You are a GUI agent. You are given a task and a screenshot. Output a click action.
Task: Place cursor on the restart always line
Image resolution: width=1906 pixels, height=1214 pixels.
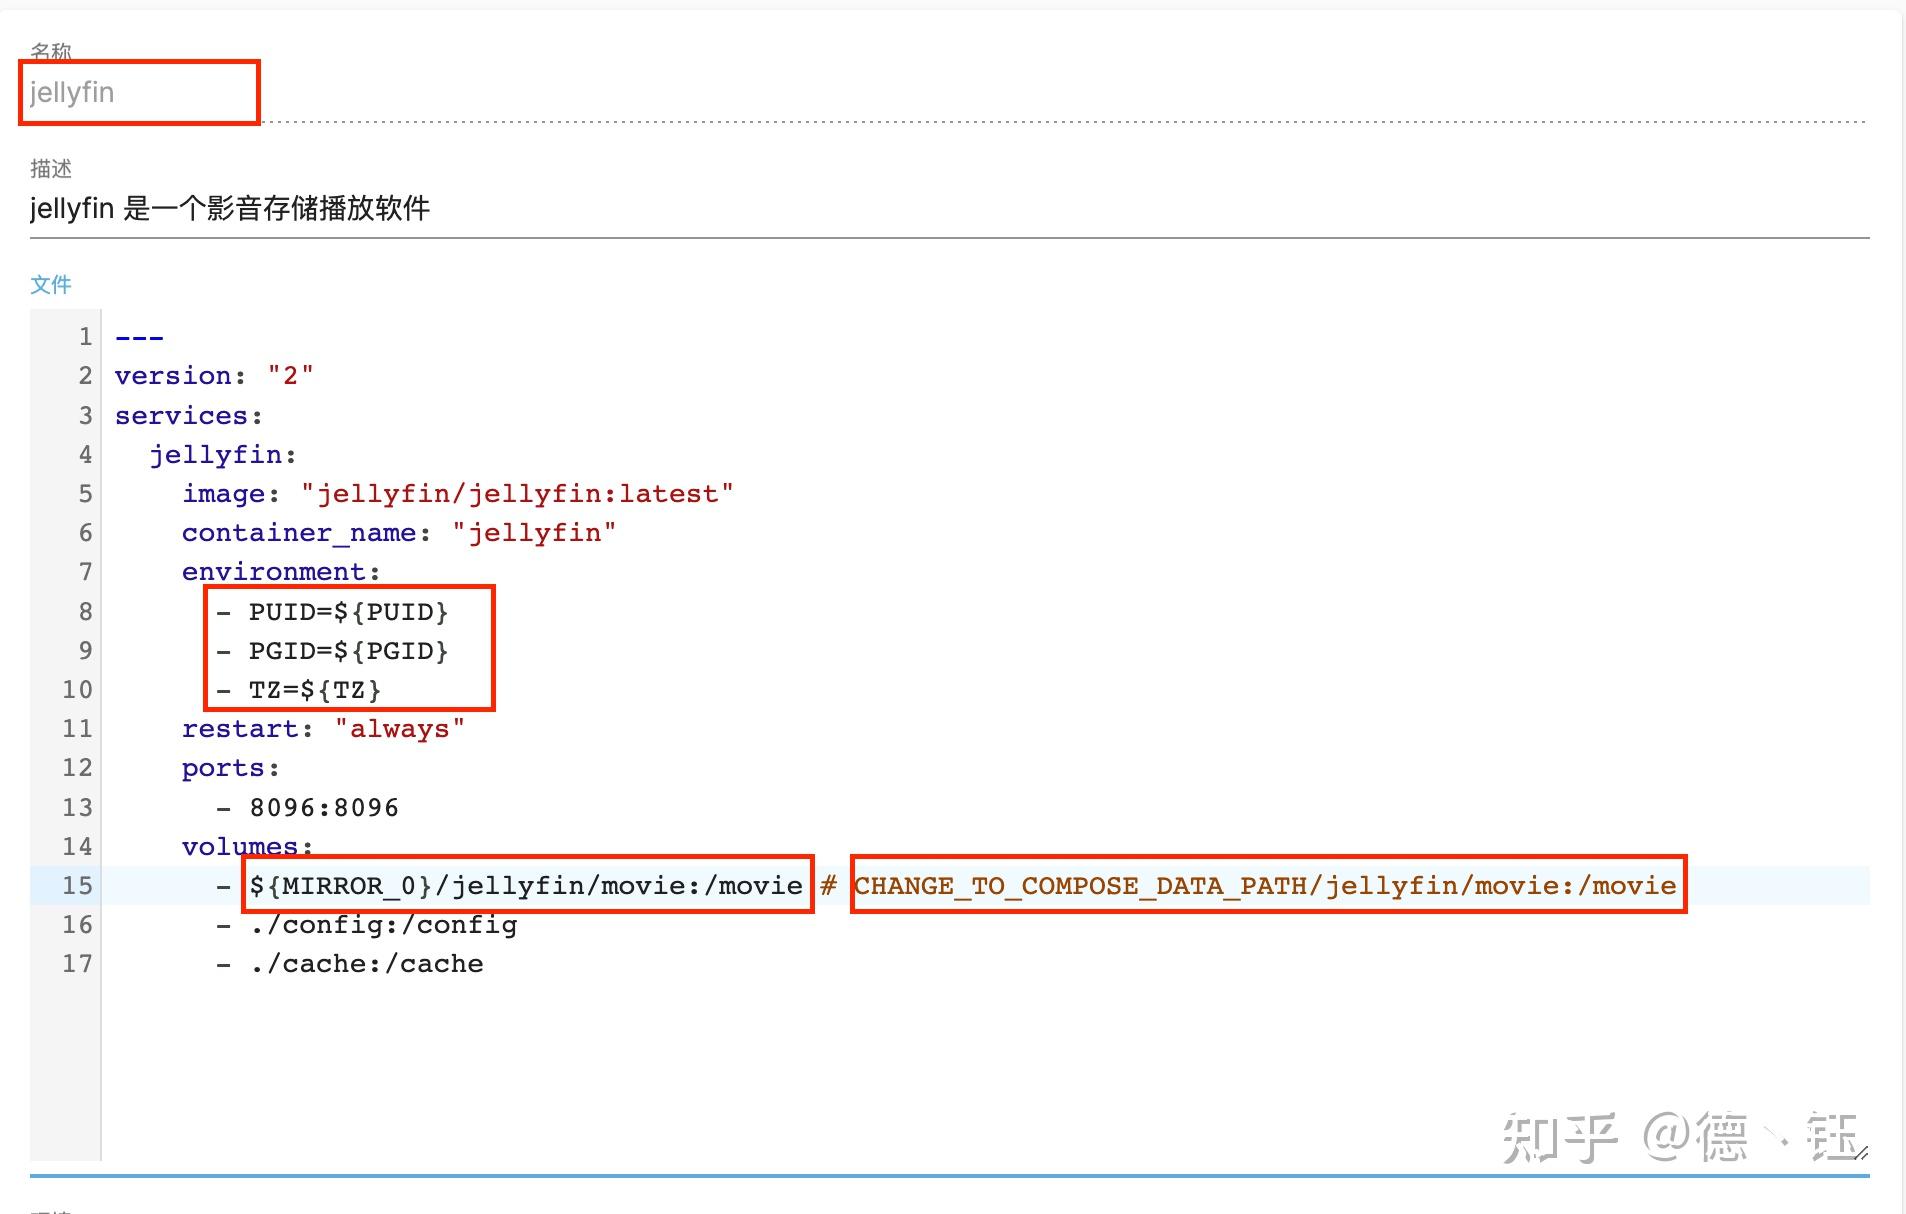[323, 729]
